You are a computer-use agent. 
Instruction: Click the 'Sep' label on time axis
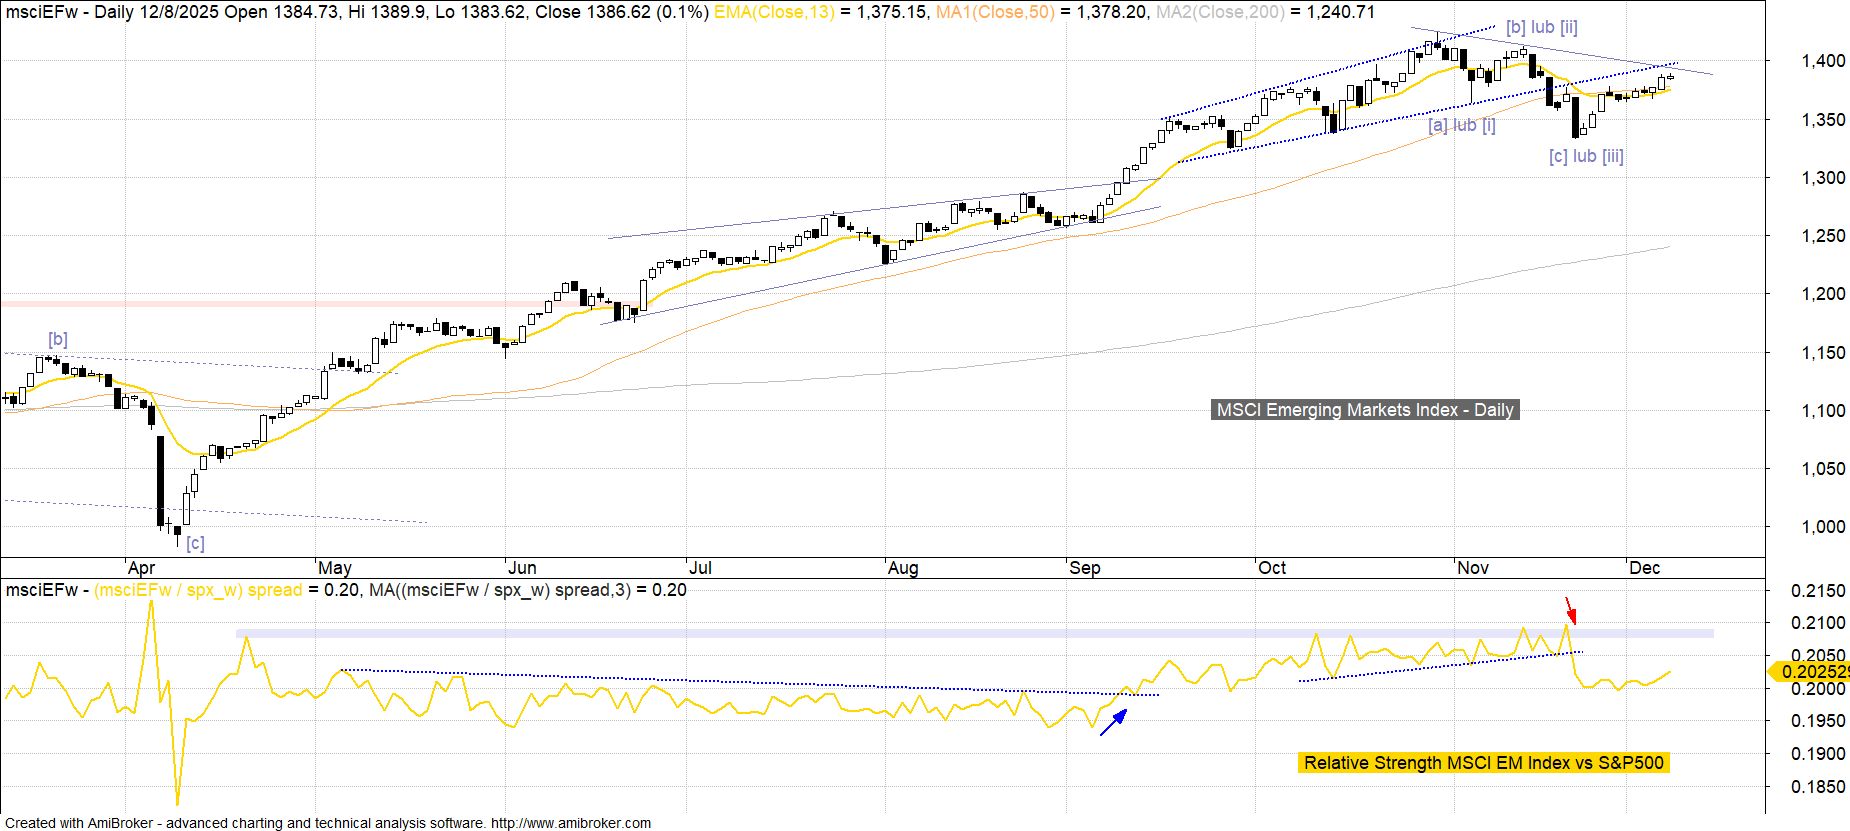[x=1084, y=568]
